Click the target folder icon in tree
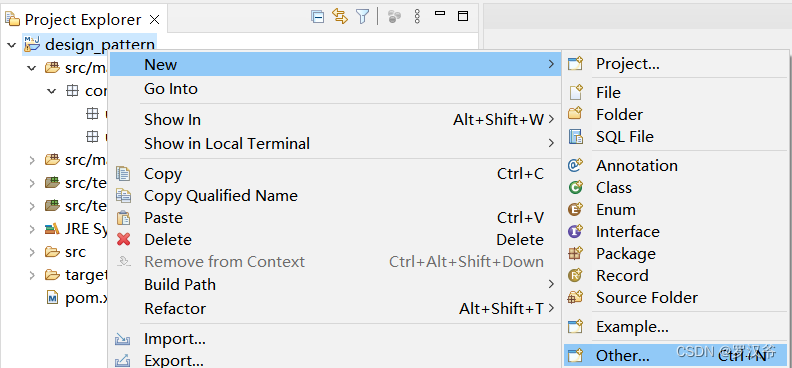Viewport: 792px width, 368px height. point(52,275)
